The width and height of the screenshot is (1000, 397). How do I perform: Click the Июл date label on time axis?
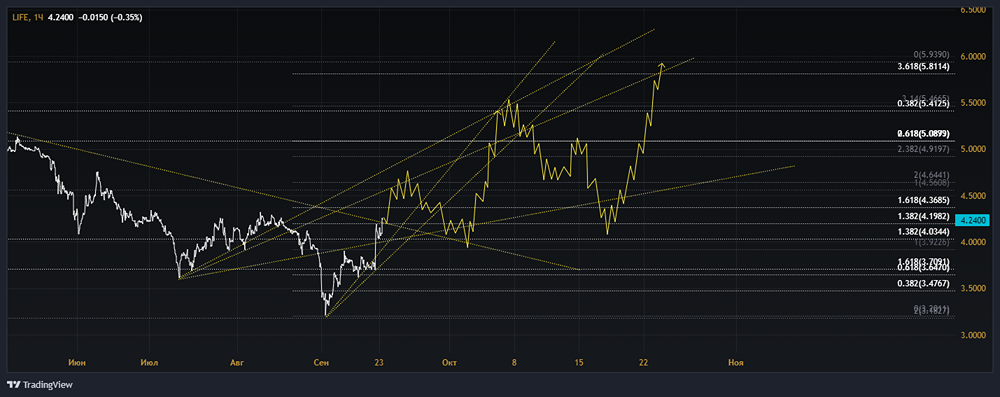pos(149,363)
